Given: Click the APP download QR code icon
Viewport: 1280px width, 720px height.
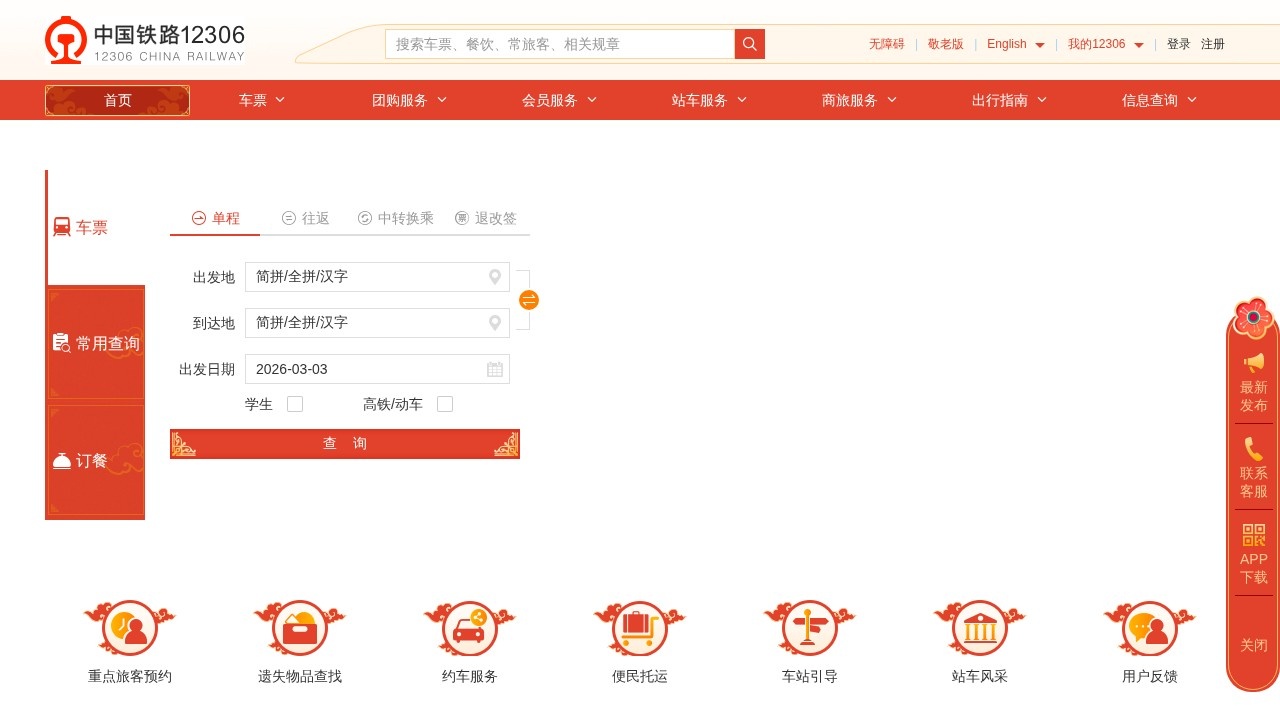Looking at the screenshot, I should [x=1253, y=535].
